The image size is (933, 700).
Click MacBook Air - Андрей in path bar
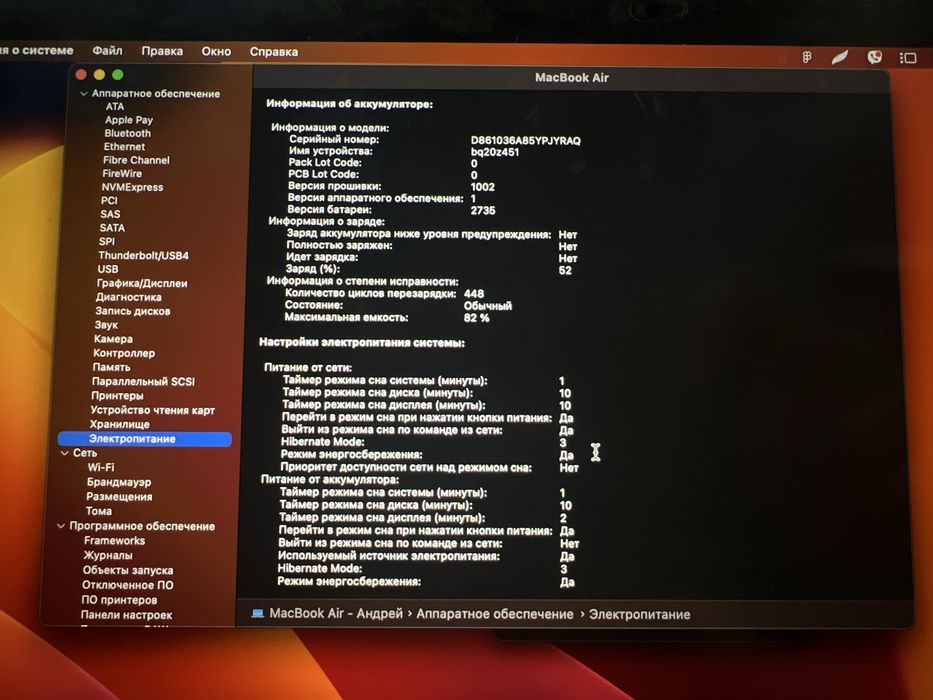336,614
